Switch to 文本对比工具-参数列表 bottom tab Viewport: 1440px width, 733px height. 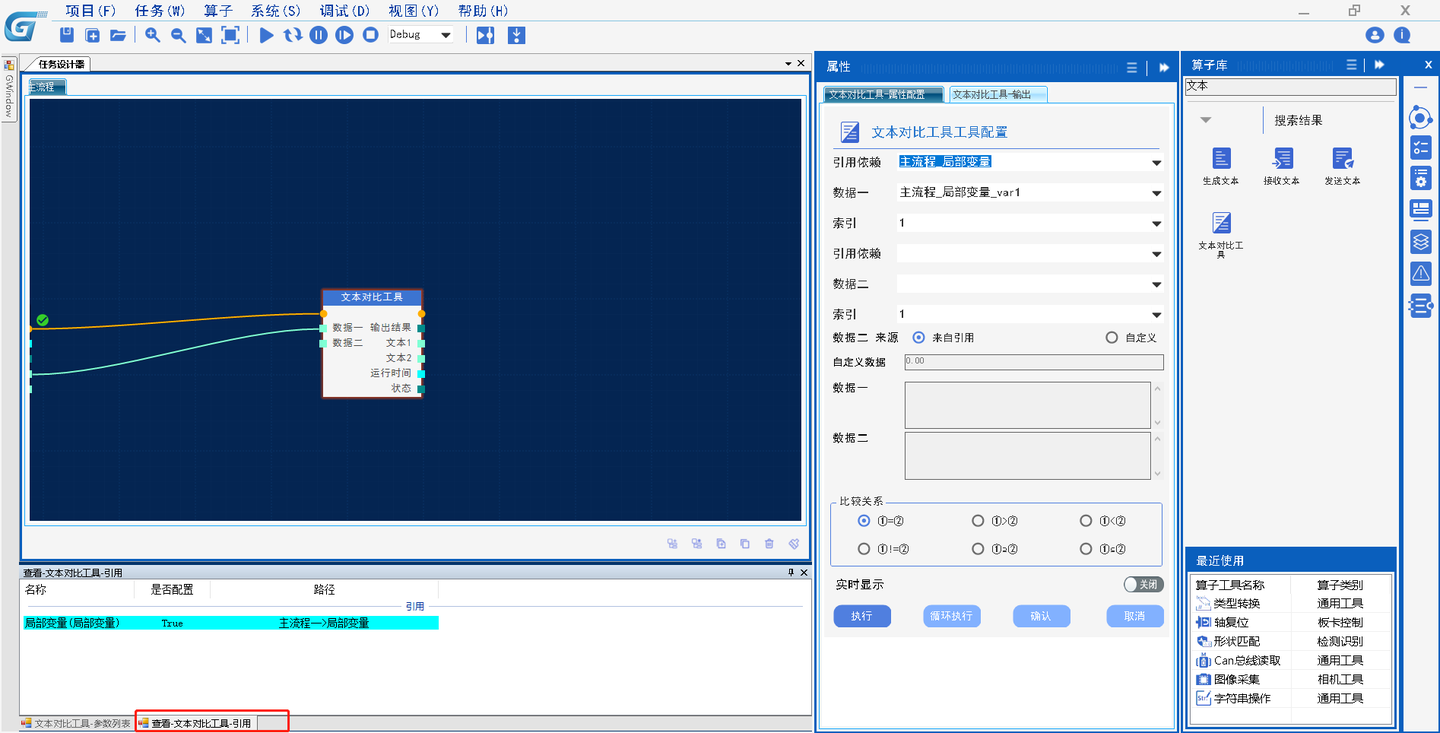tap(76, 723)
